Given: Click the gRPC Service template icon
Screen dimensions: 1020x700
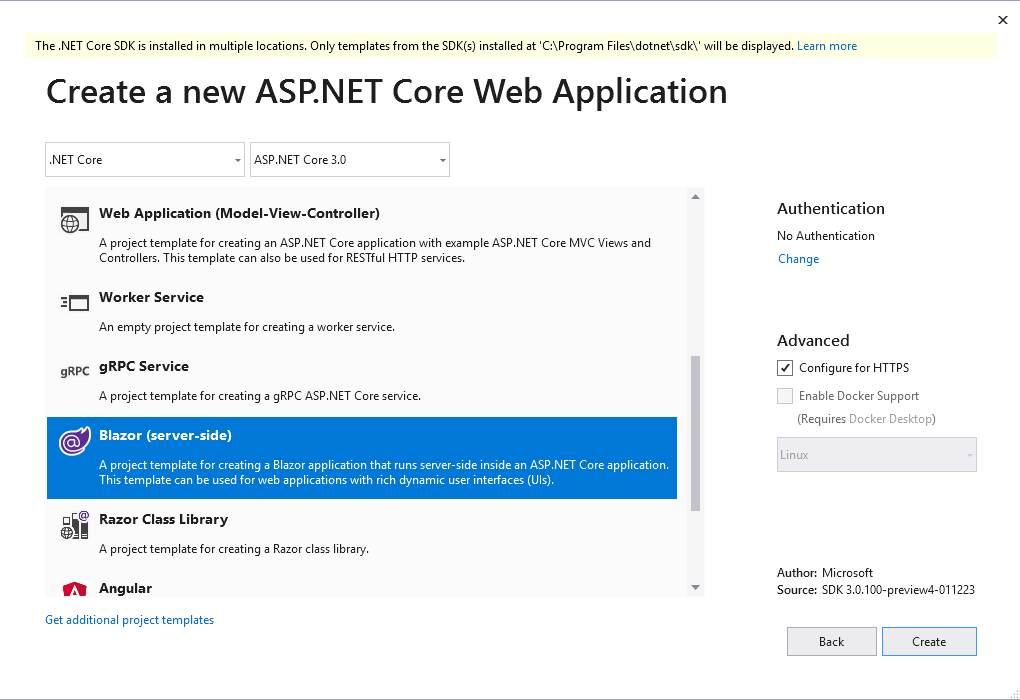Looking at the screenshot, I should (74, 371).
